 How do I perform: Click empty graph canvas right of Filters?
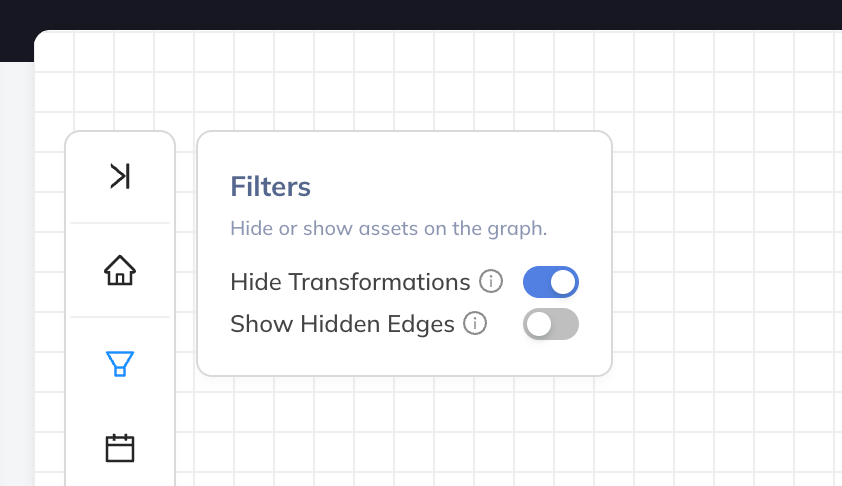coord(725,252)
